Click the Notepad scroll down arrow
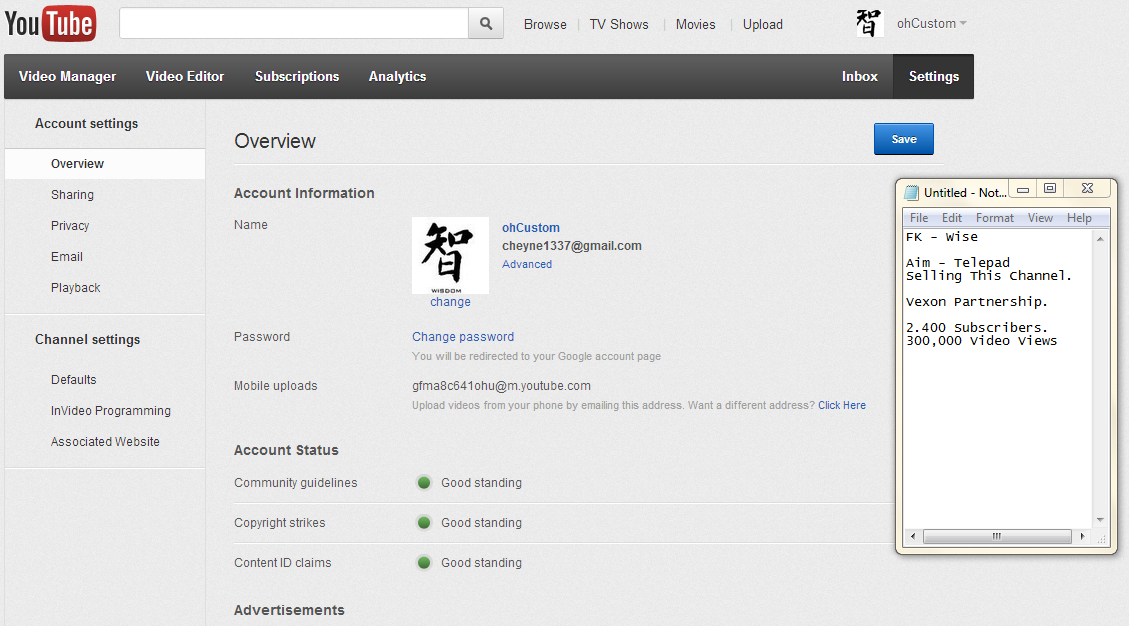 [1100, 520]
